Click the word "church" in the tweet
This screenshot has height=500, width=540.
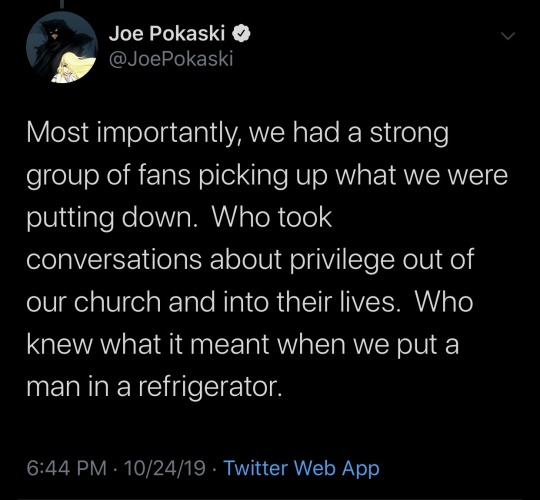(x=118, y=302)
